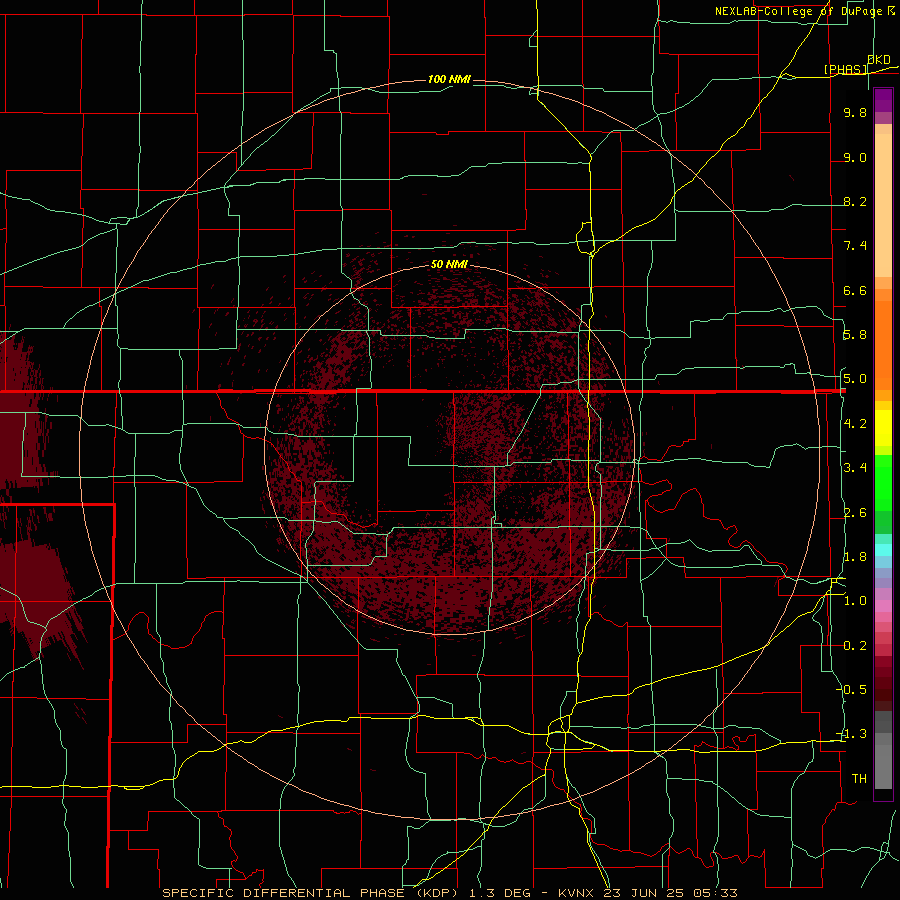Click the 7.4 color scale value
Image resolution: width=900 pixels, height=900 pixels.
855,246
